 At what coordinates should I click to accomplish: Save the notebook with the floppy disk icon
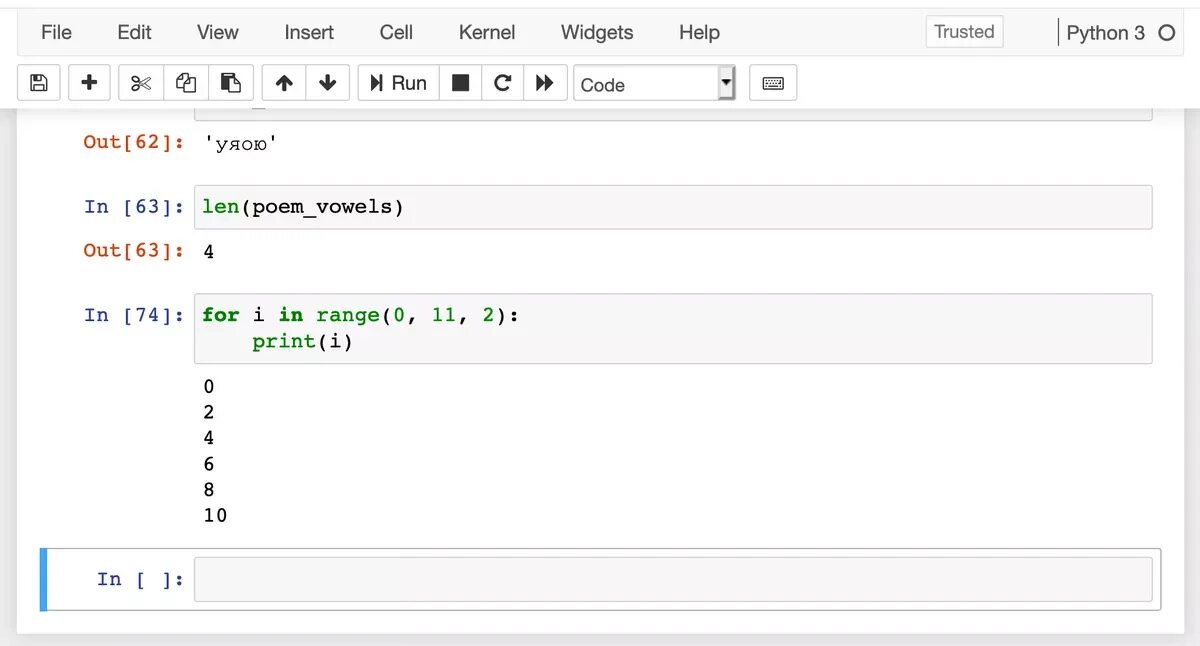pyautogui.click(x=39, y=83)
